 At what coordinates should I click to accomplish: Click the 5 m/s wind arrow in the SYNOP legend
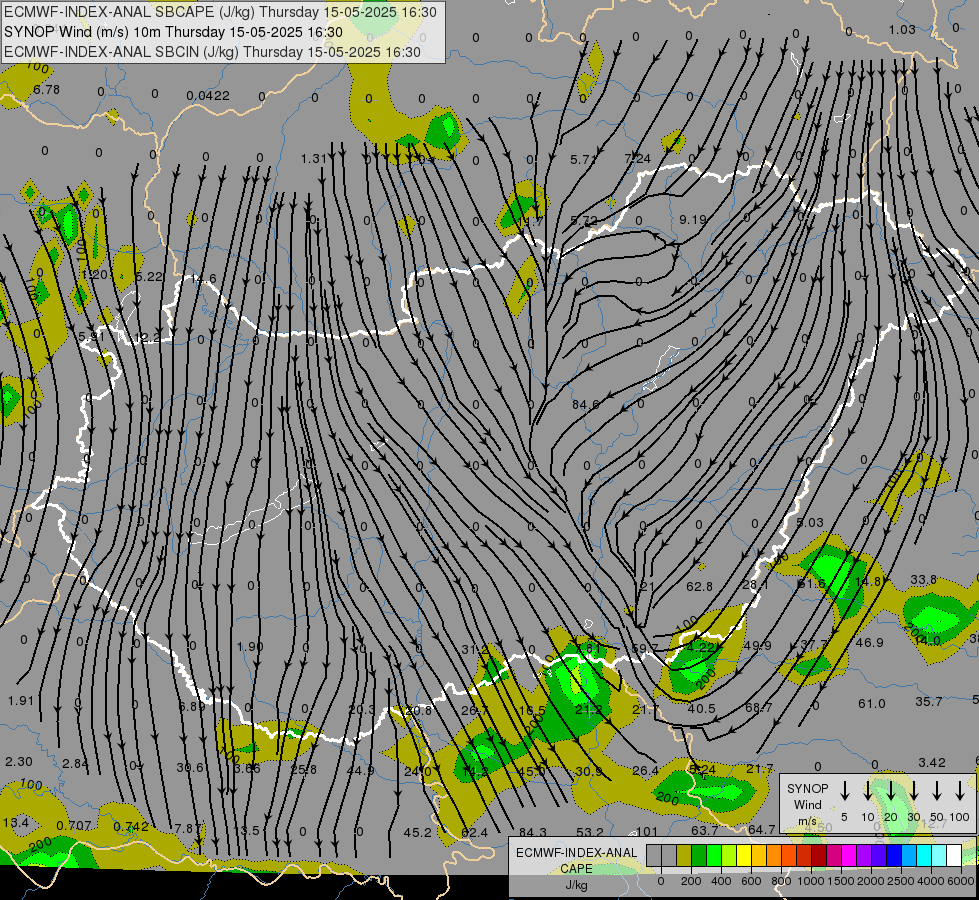click(x=844, y=790)
